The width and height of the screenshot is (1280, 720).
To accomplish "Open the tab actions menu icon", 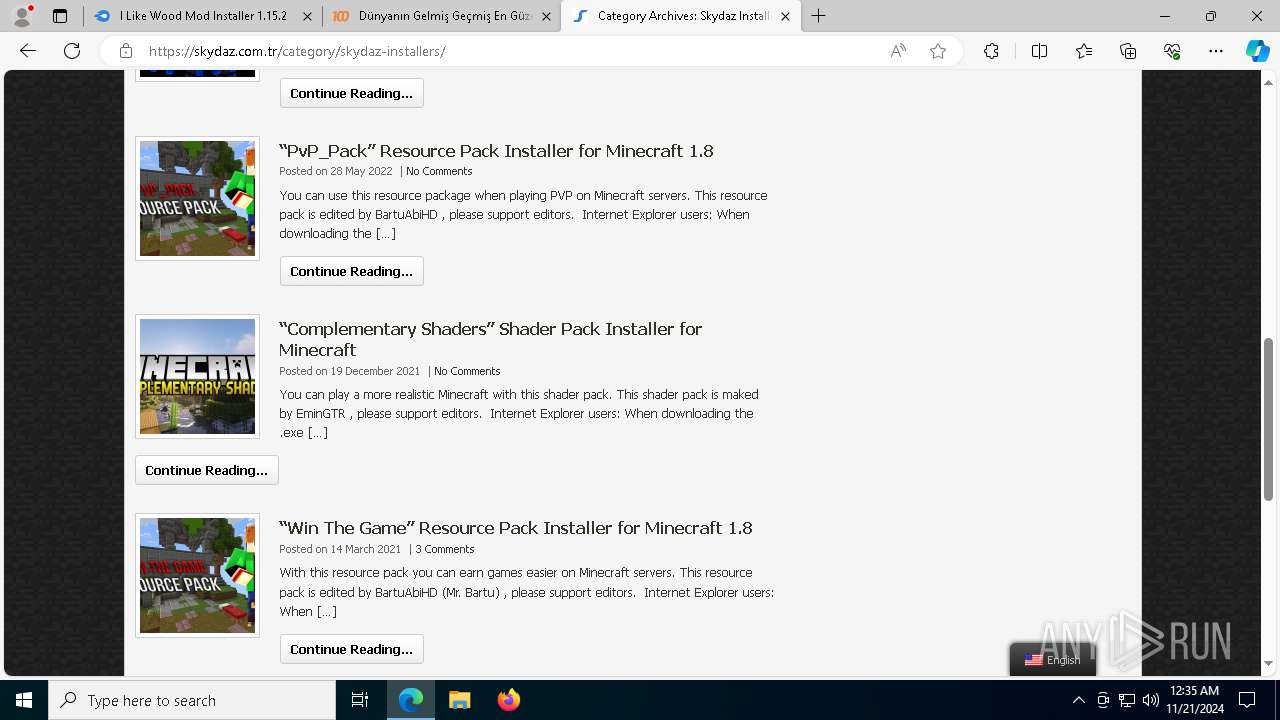I will (60, 16).
